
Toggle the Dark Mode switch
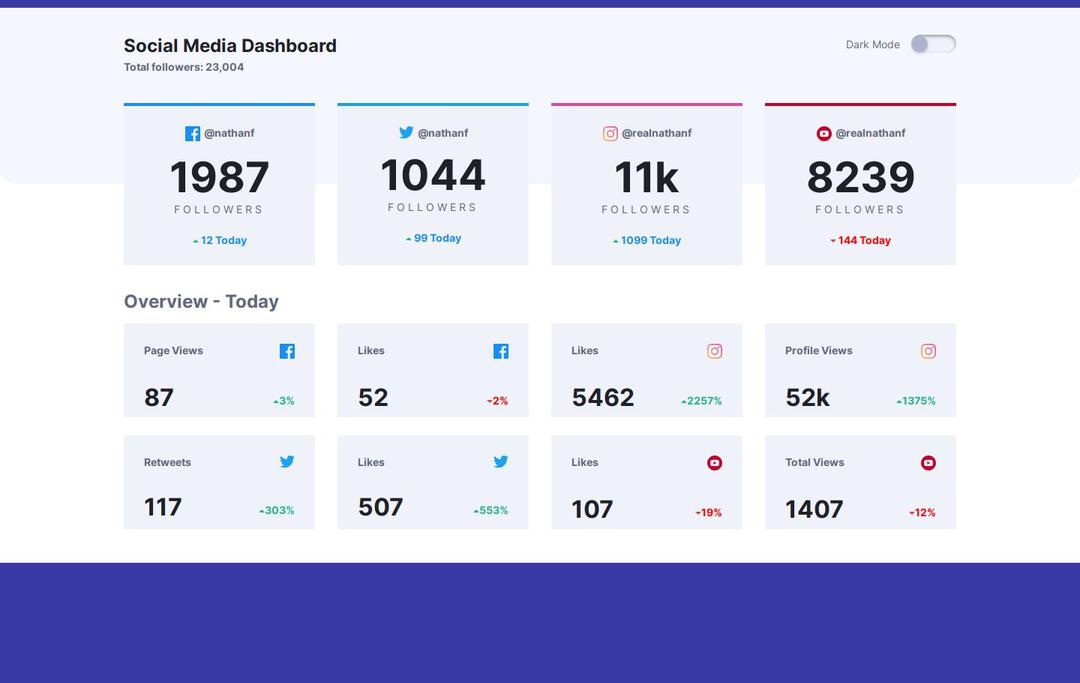(933, 44)
